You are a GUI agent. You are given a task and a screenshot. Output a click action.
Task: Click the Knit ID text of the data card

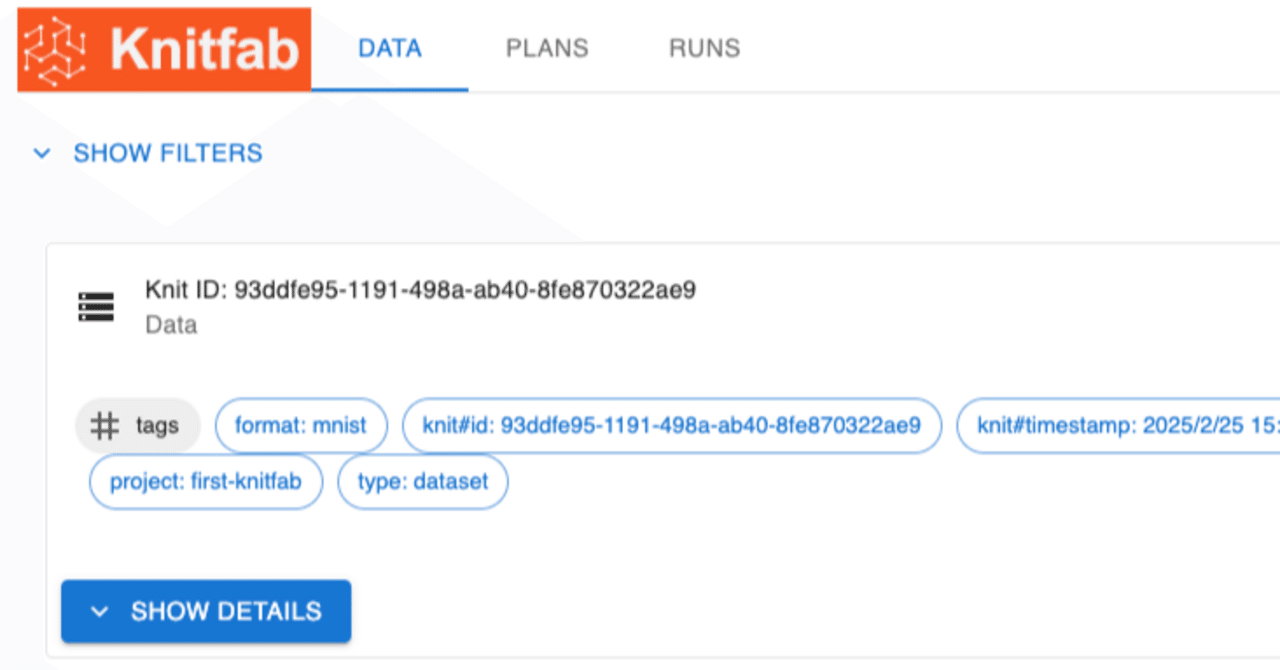[x=420, y=290]
